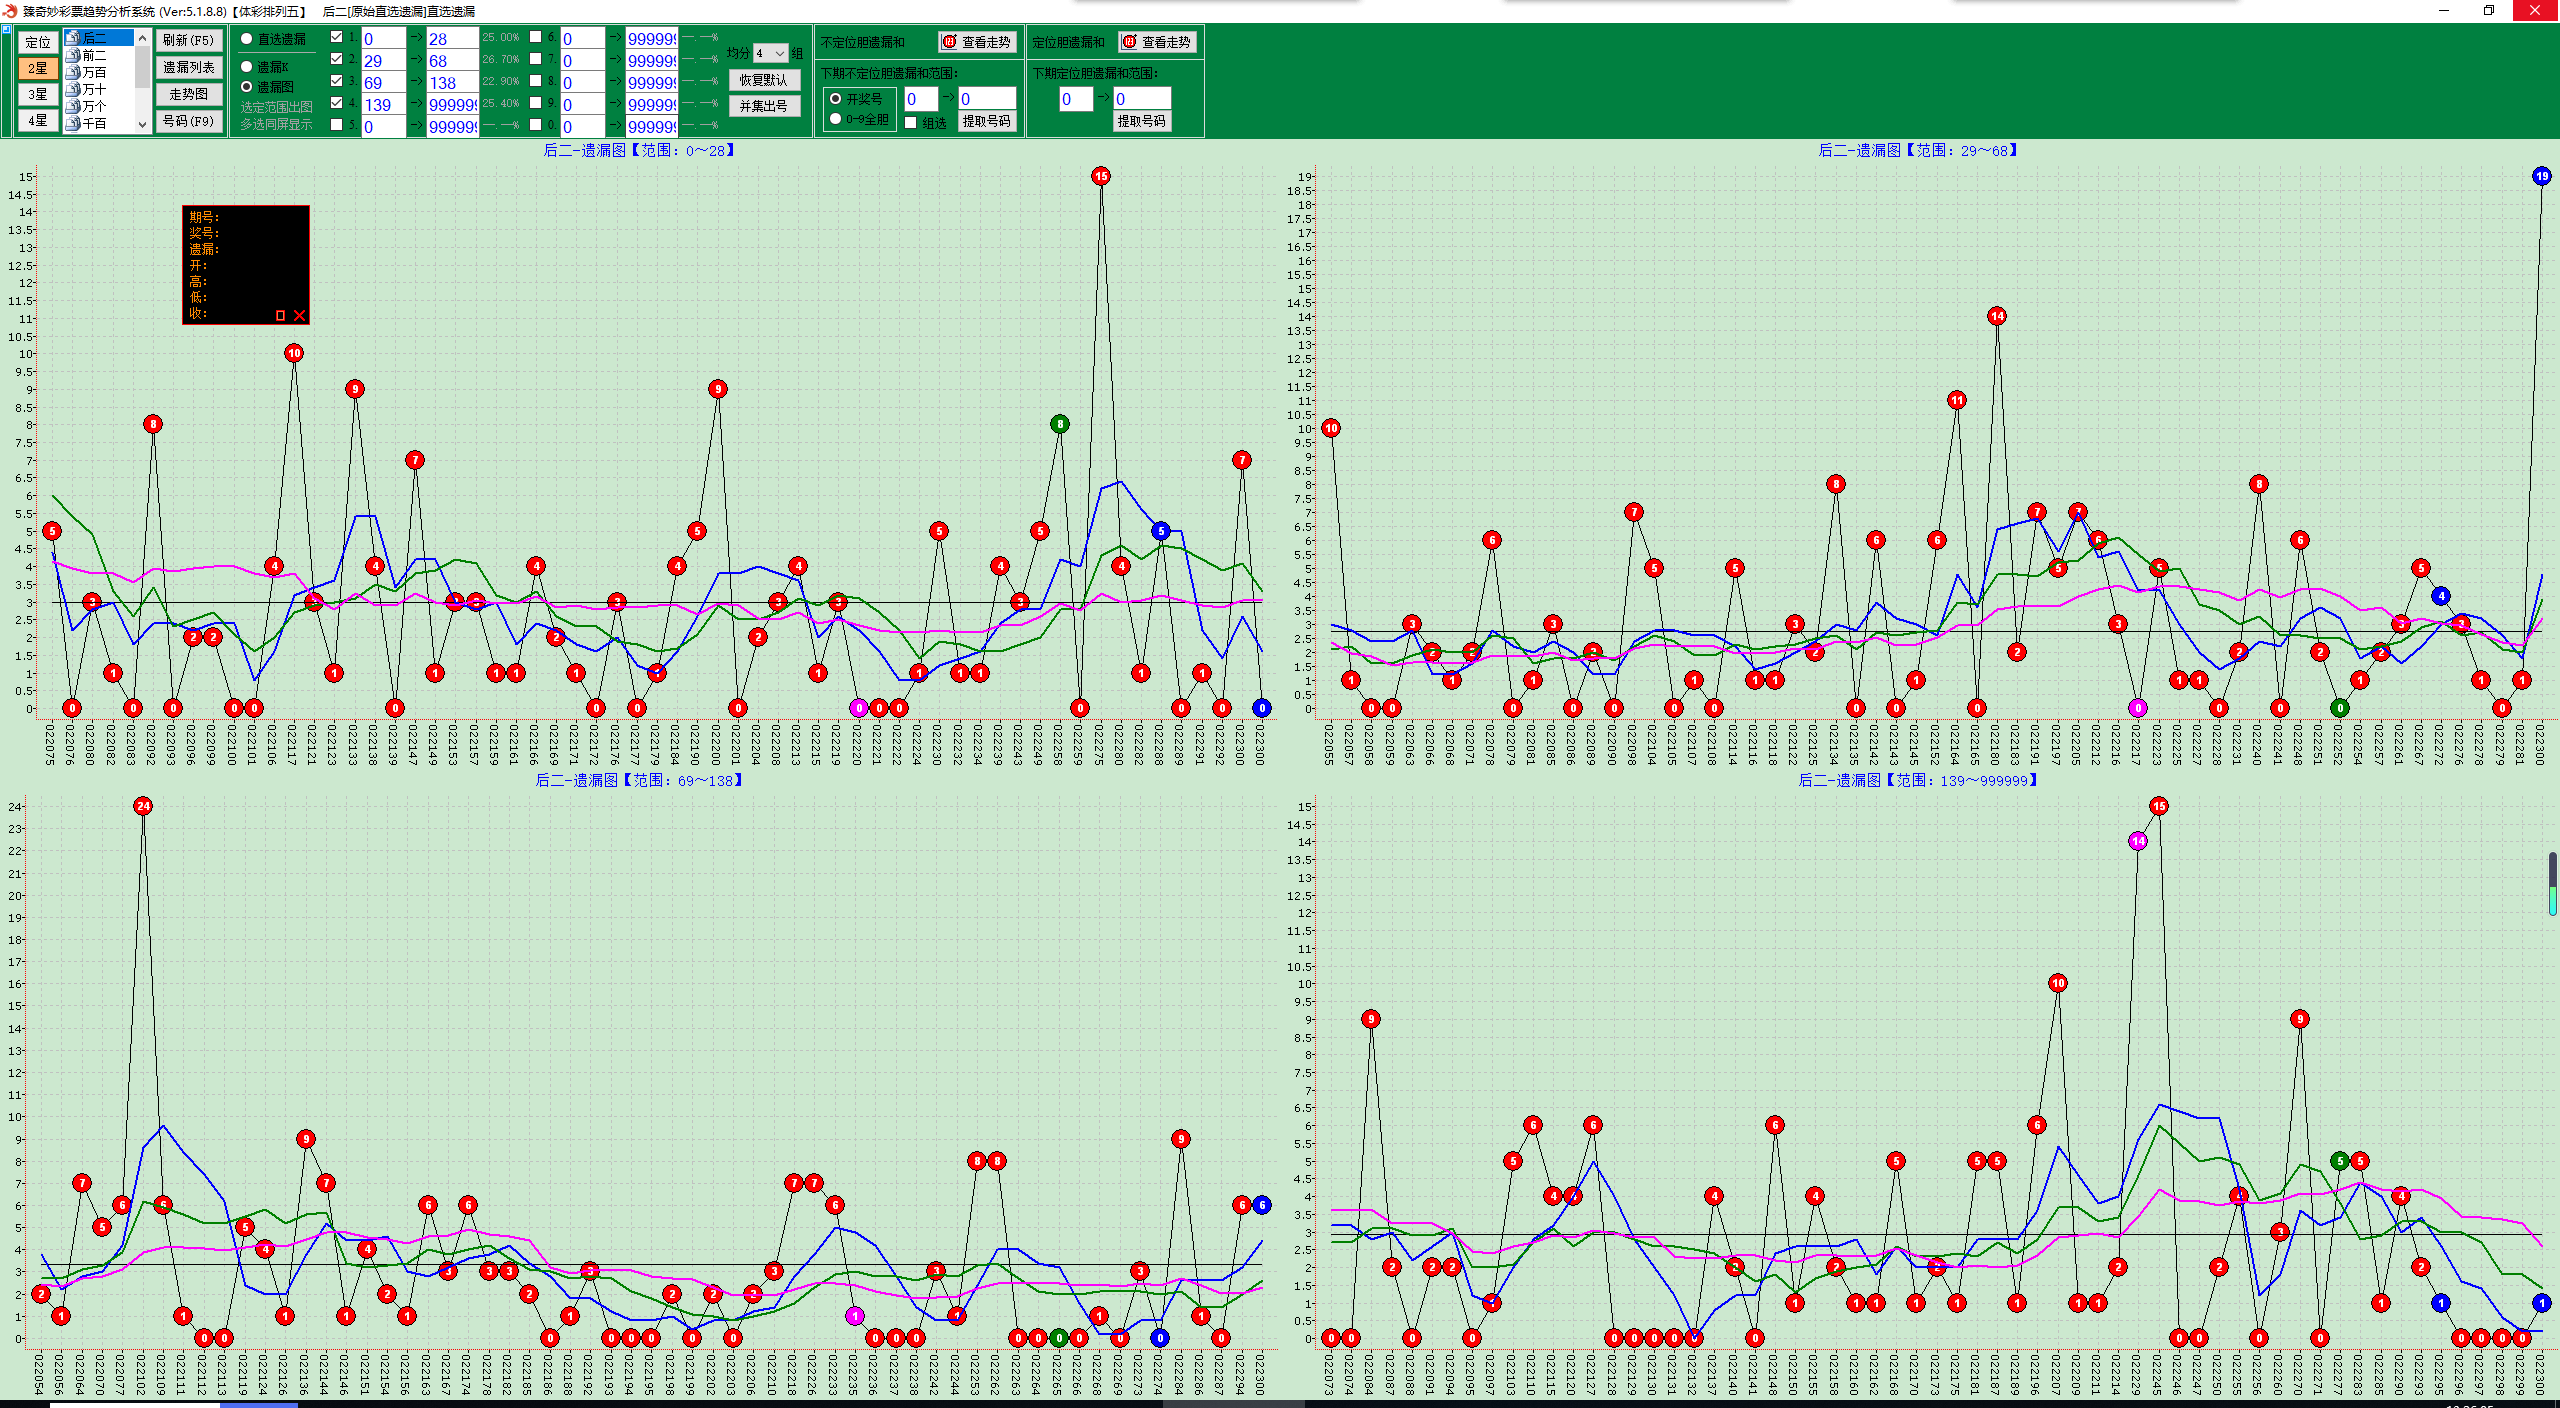Image resolution: width=2560 pixels, height=1408 pixels.
Task: Click data point 10 in the 0~28 chart
Action: [x=294, y=353]
